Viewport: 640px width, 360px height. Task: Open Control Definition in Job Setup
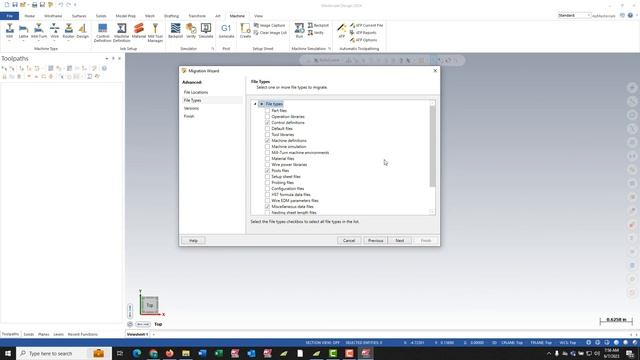point(102,32)
